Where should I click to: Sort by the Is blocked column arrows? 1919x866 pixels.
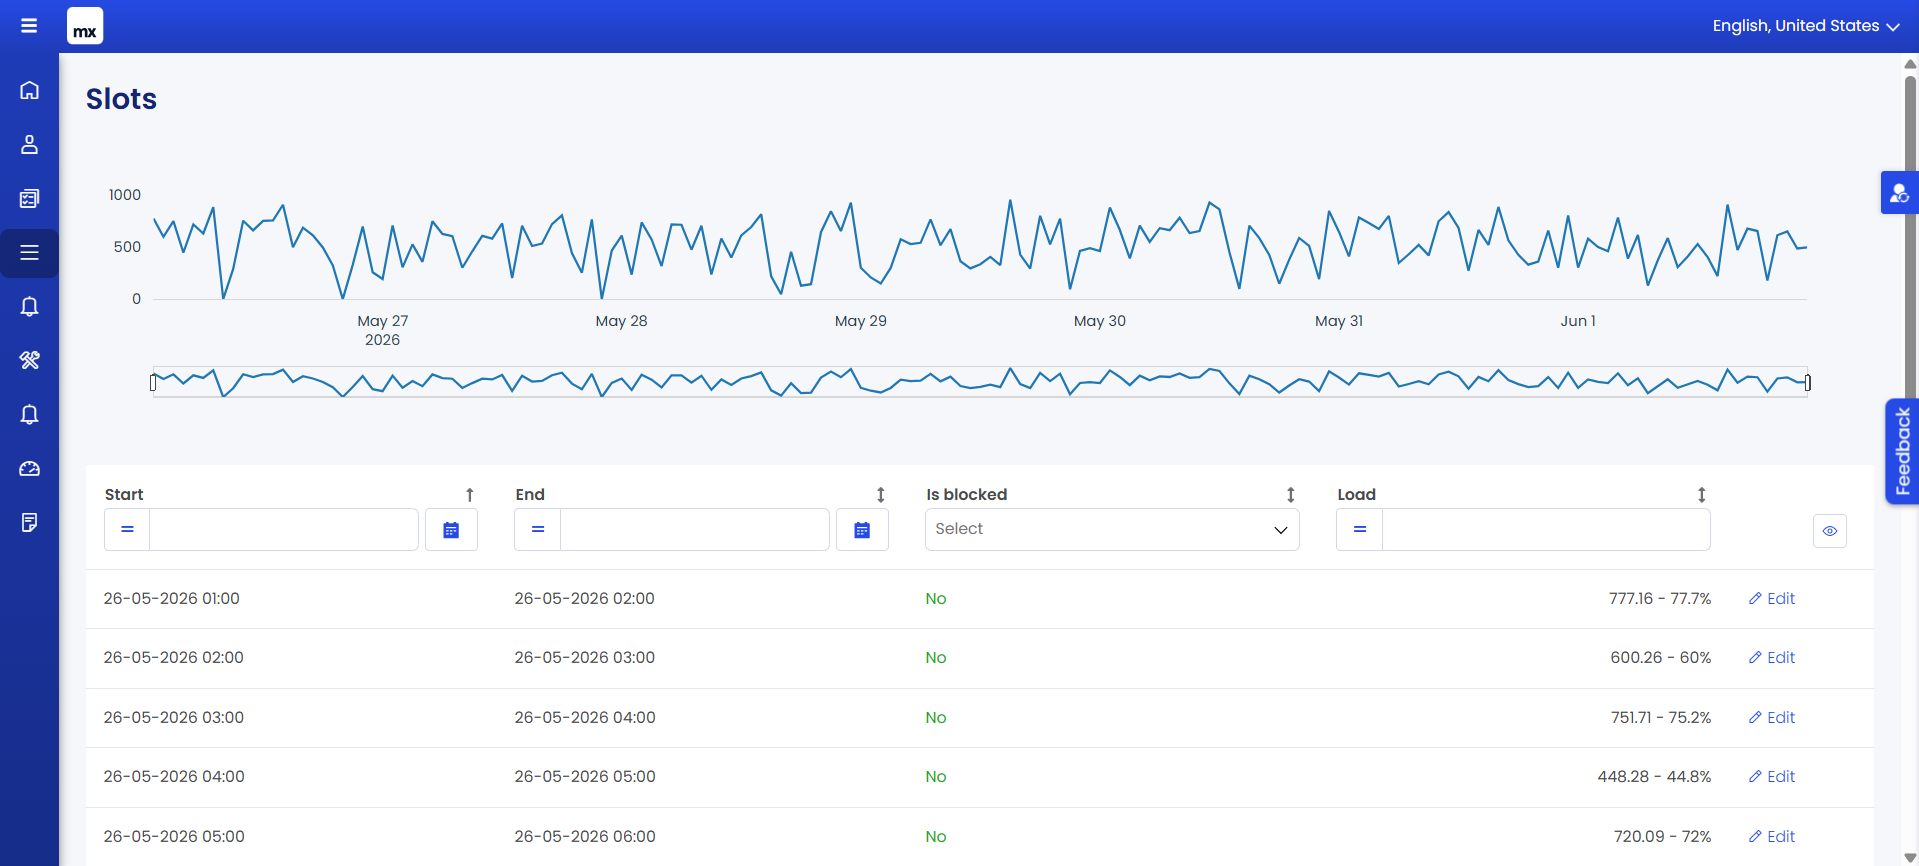coord(1291,495)
